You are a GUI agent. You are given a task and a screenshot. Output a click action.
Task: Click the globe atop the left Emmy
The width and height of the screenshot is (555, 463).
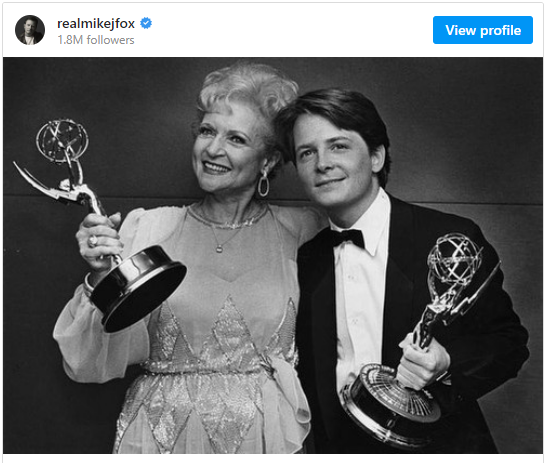[x=62, y=141]
